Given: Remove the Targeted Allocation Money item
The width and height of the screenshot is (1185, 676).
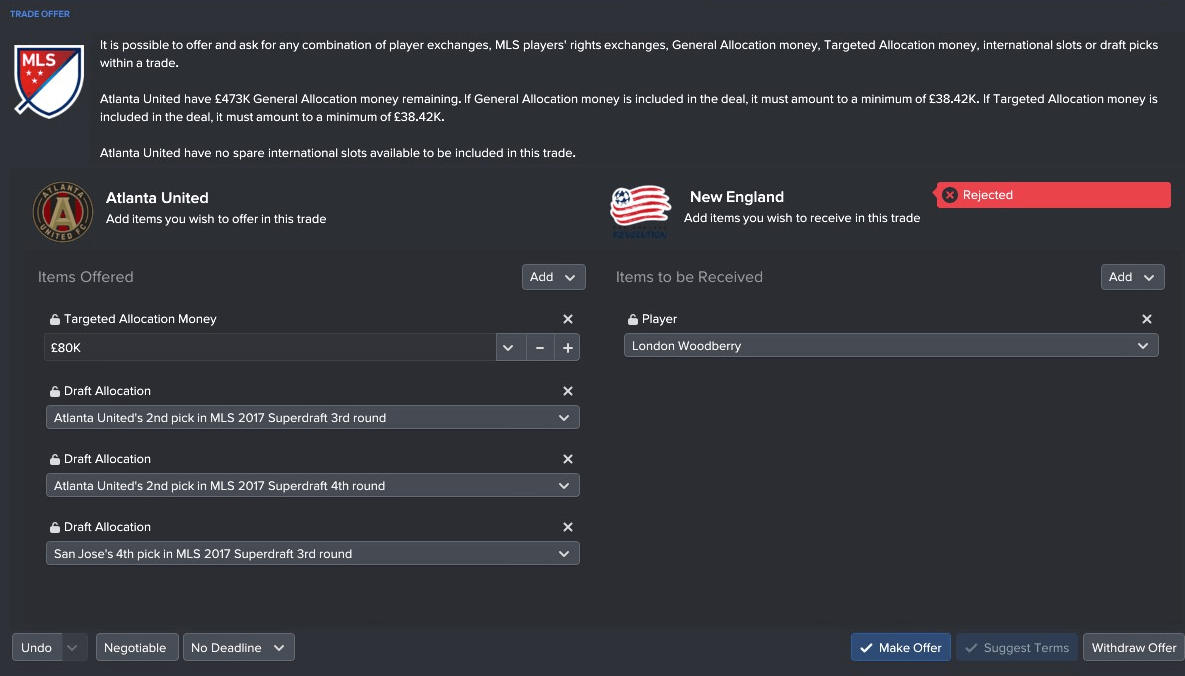Looking at the screenshot, I should pos(568,319).
